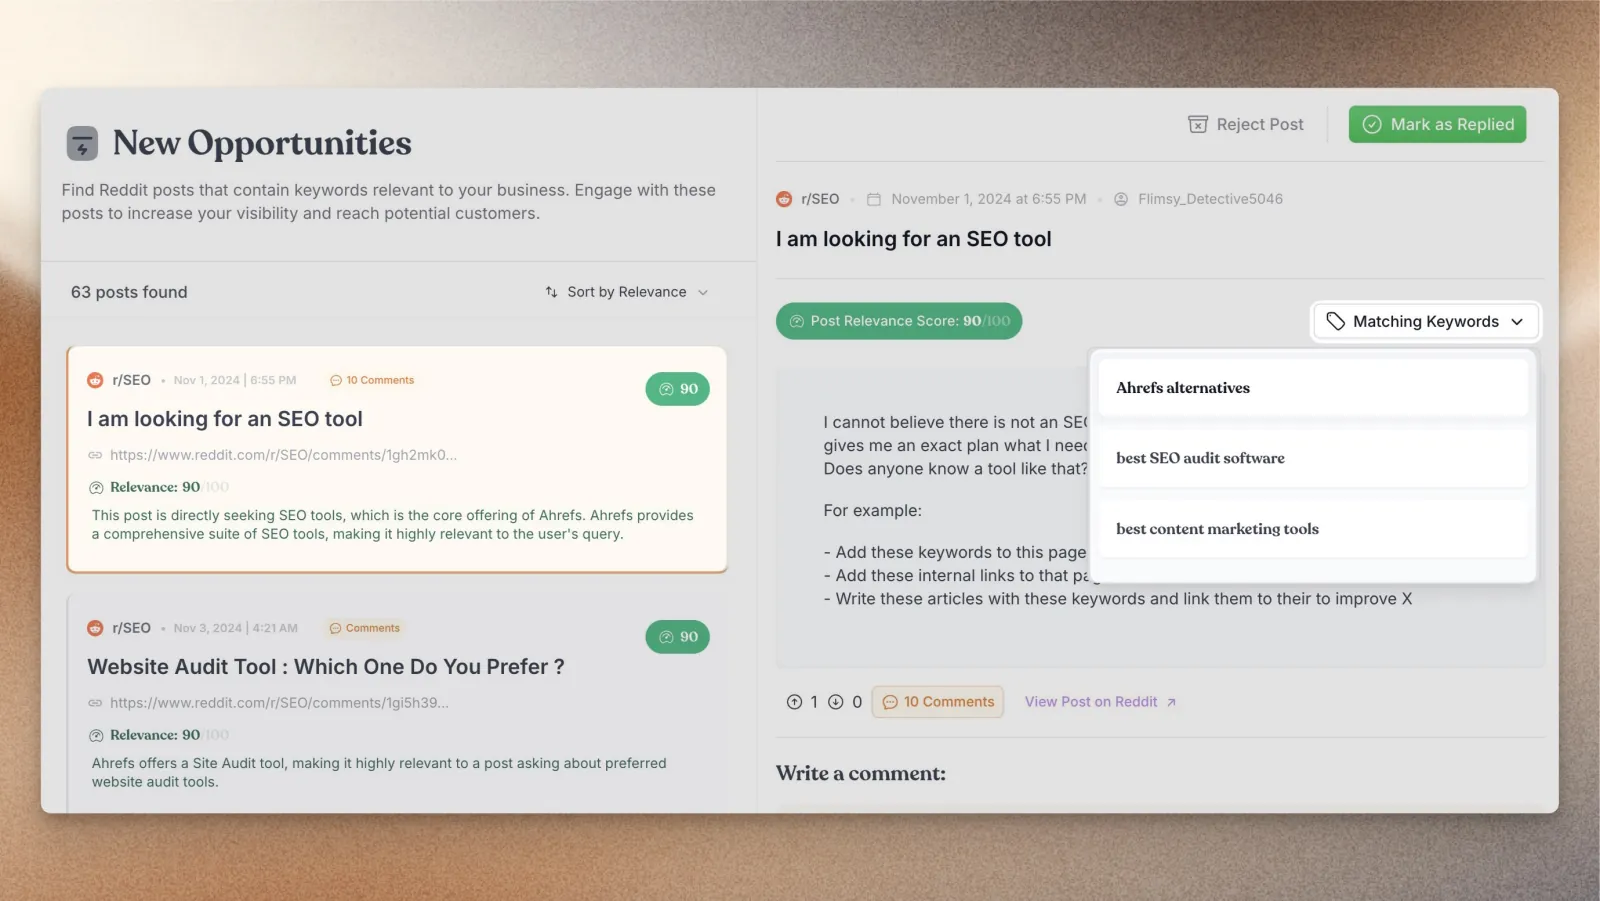Select the Ahrefs alternatives keyword

[1313, 388]
